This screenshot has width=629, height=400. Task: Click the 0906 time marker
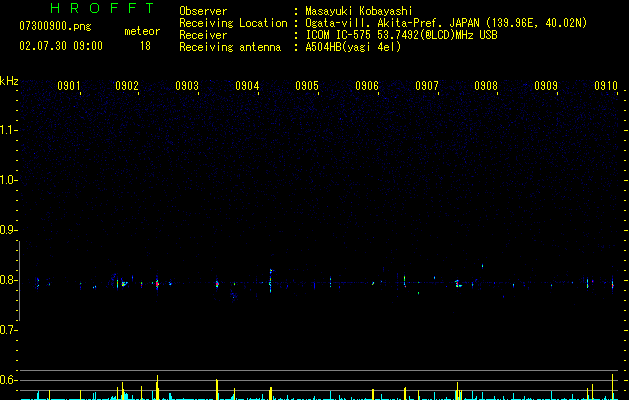point(367,86)
